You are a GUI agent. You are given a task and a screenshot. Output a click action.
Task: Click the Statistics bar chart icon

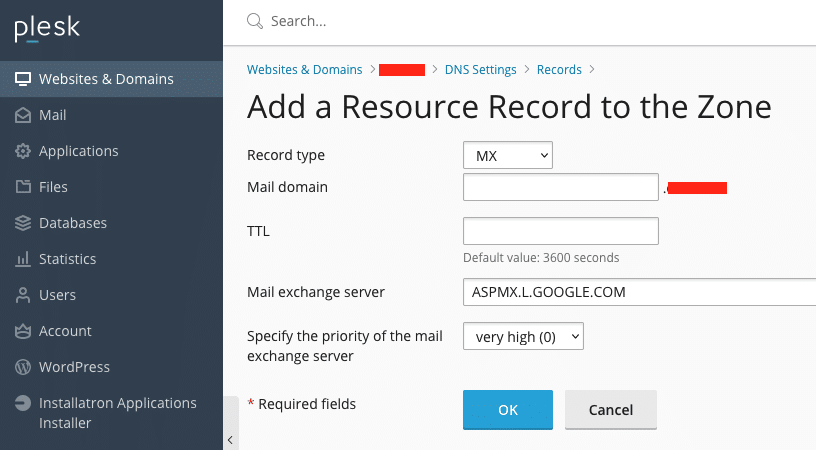pyautogui.click(x=23, y=259)
